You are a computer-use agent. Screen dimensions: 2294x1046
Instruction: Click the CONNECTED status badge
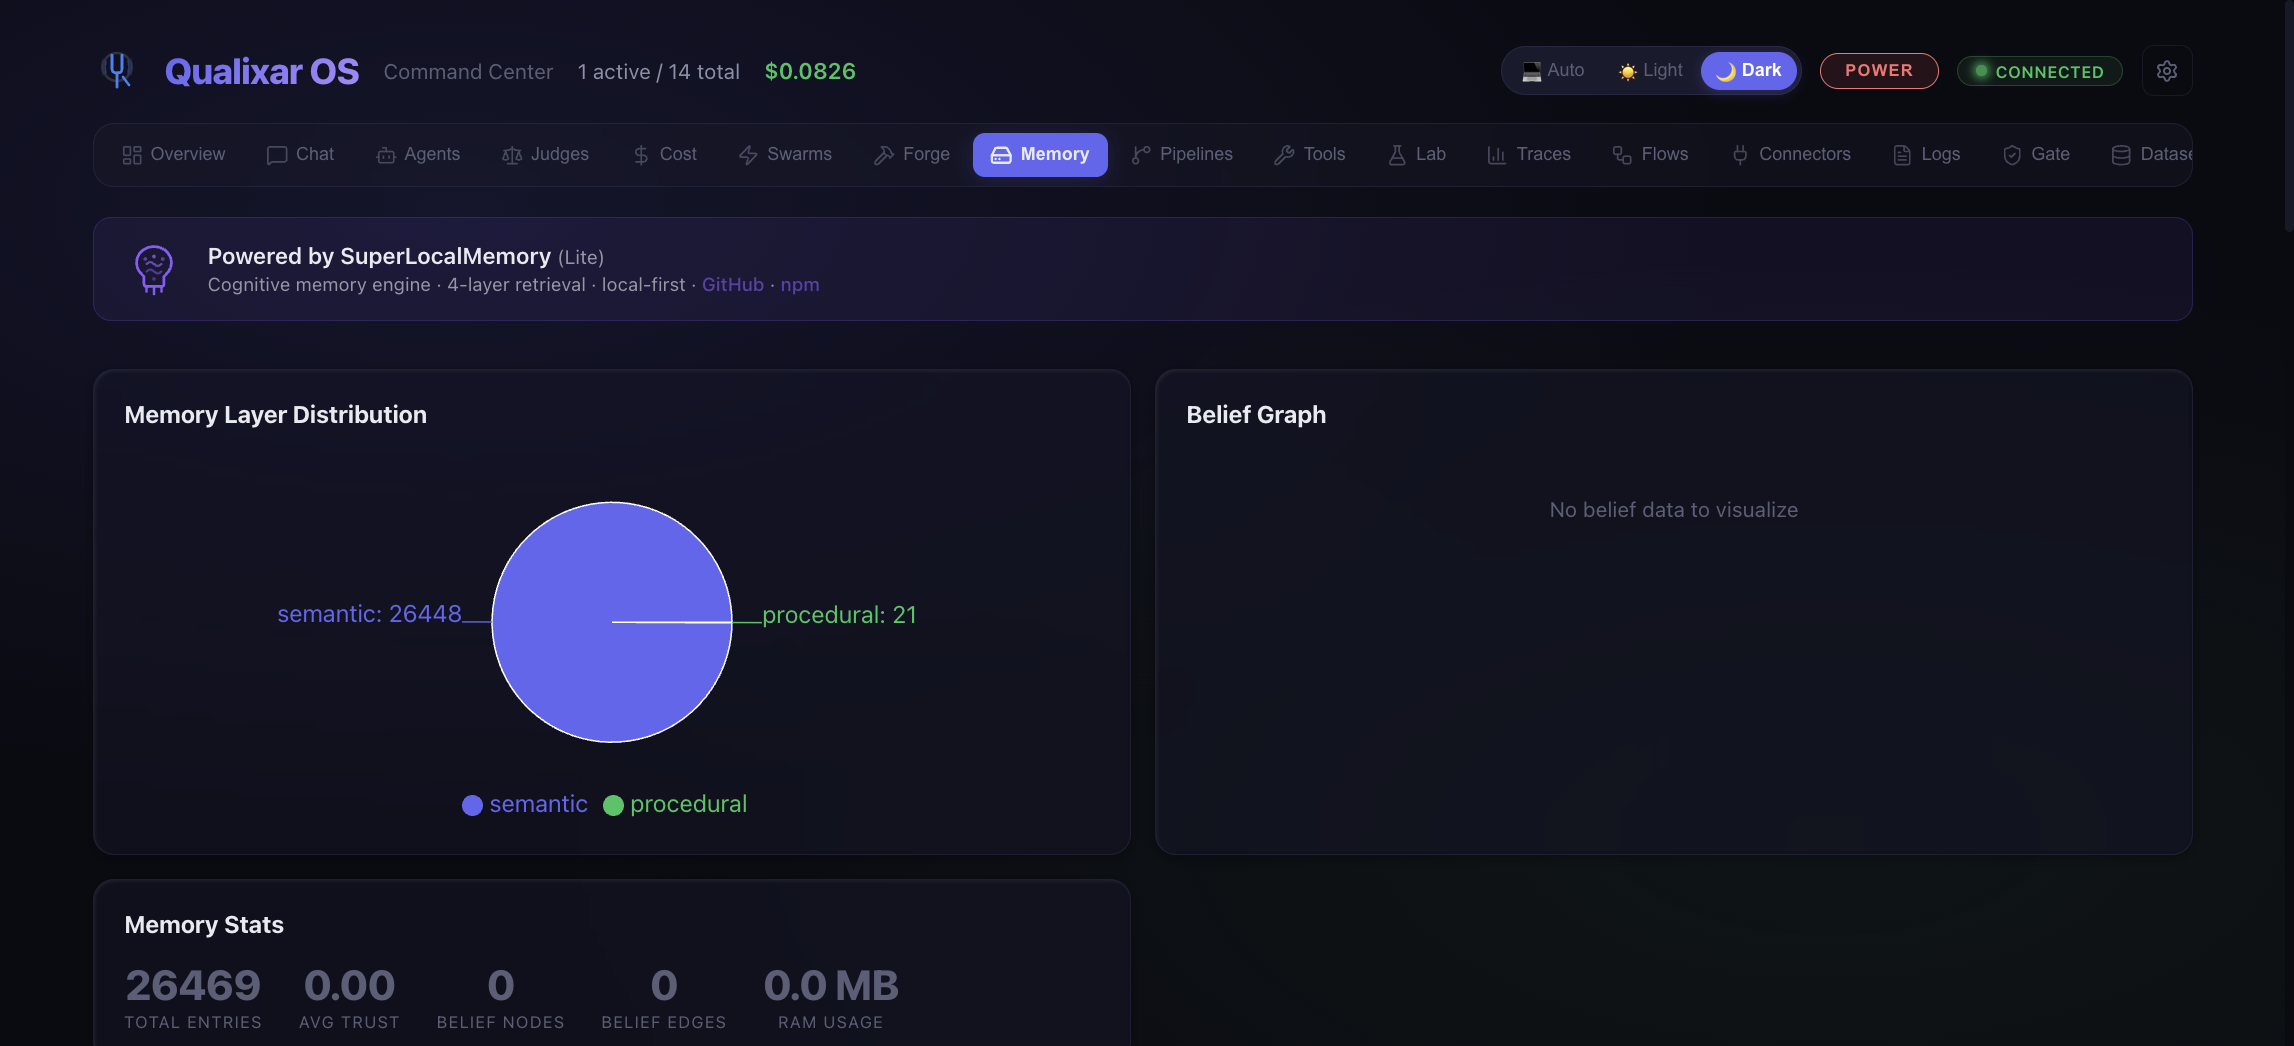tap(2039, 71)
